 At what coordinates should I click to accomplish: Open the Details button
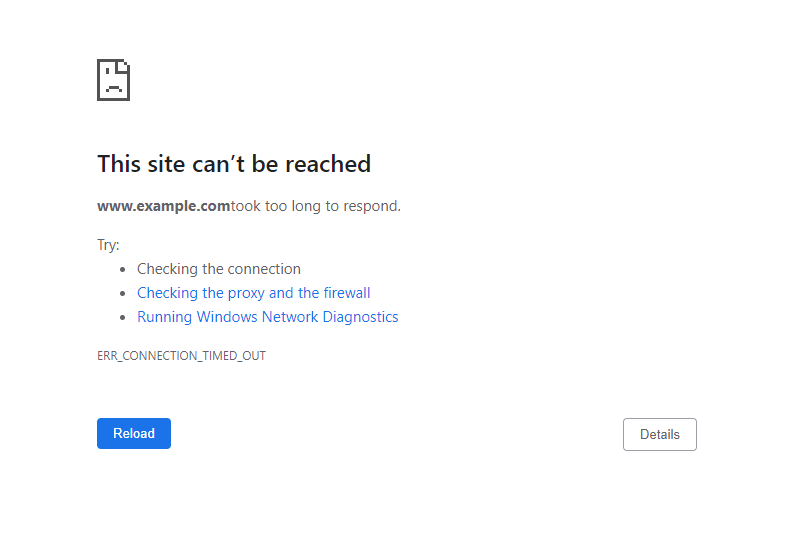(x=659, y=434)
